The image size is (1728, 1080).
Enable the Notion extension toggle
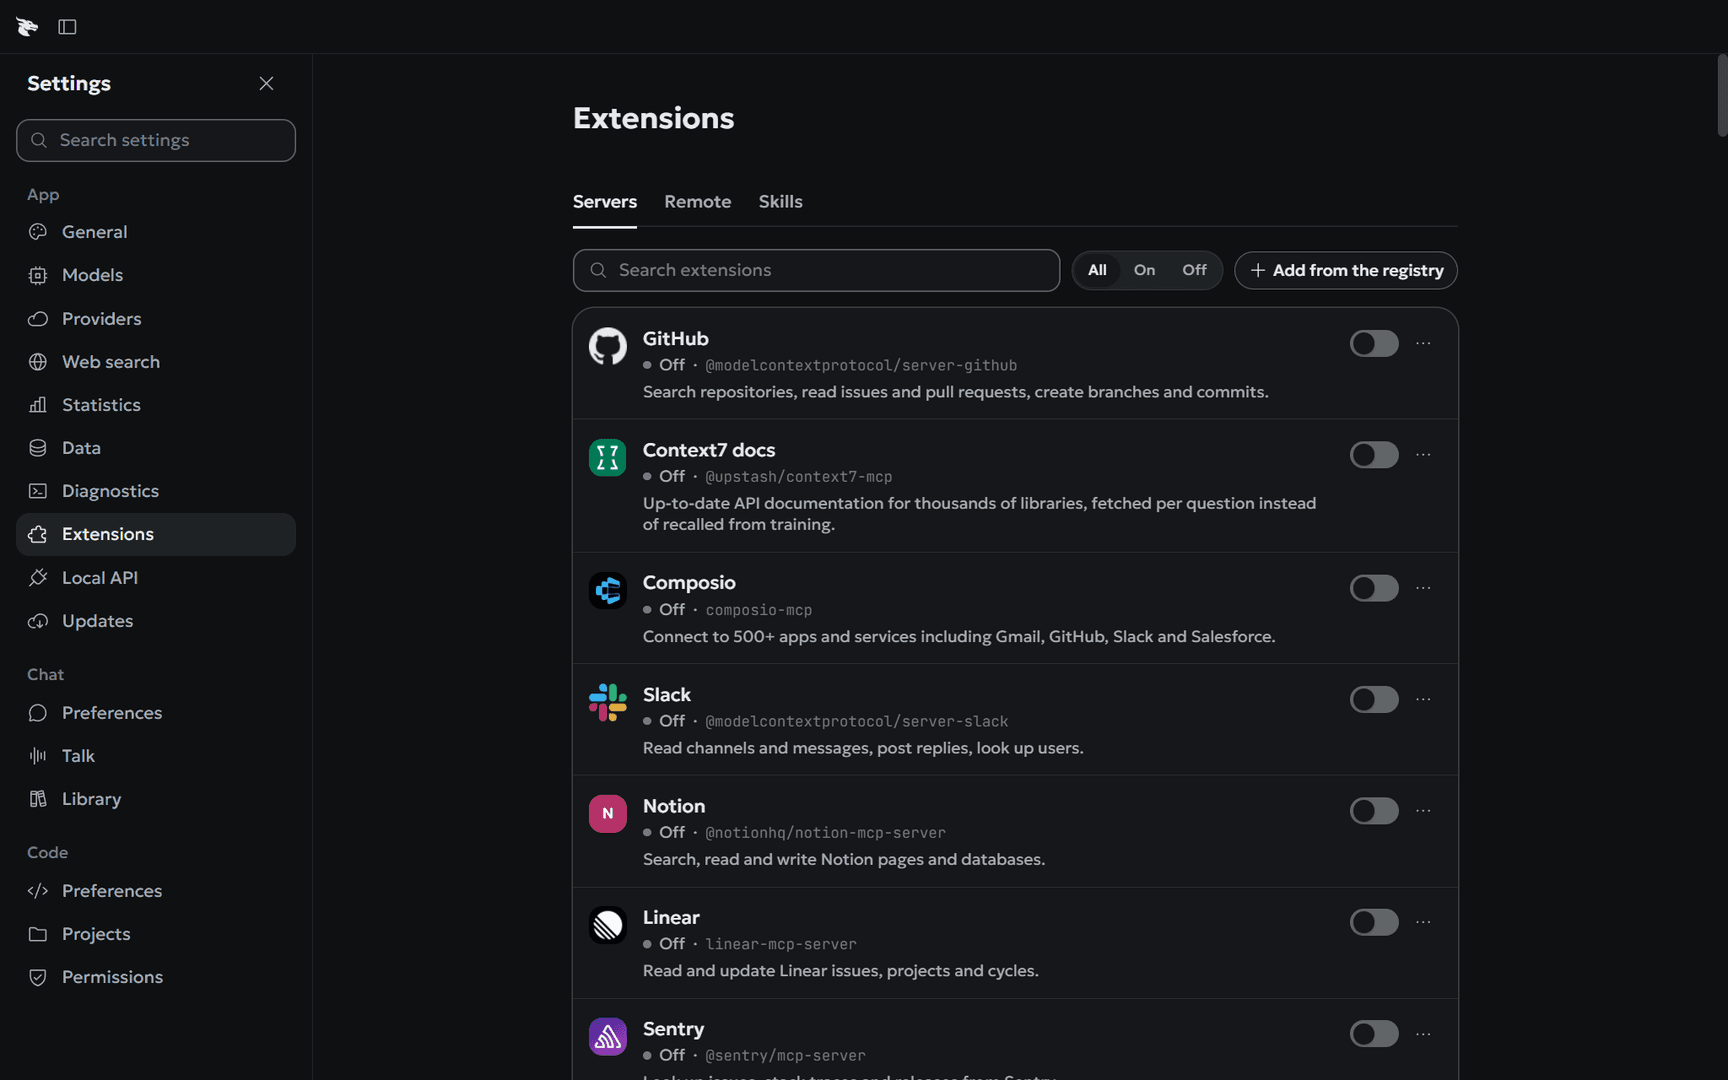click(1374, 811)
